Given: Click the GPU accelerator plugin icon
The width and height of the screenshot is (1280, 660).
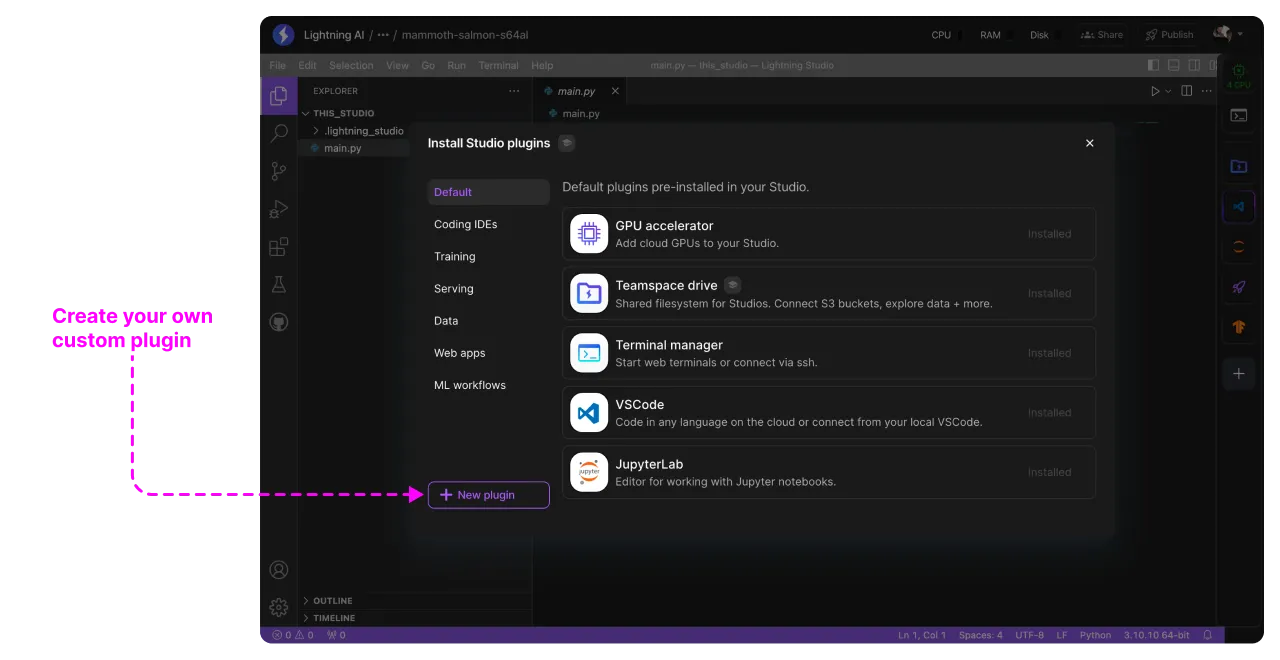Looking at the screenshot, I should pos(589,234).
